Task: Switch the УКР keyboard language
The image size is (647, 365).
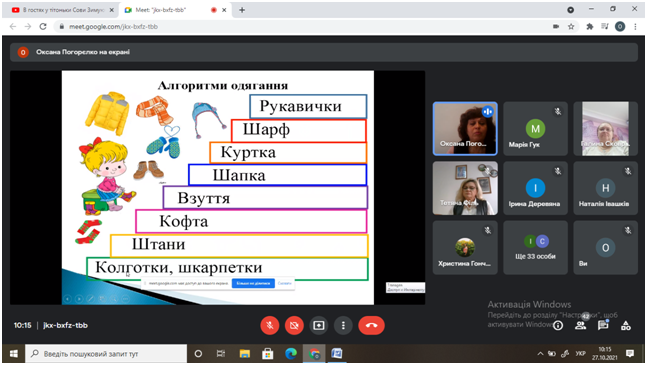Action: [581, 354]
